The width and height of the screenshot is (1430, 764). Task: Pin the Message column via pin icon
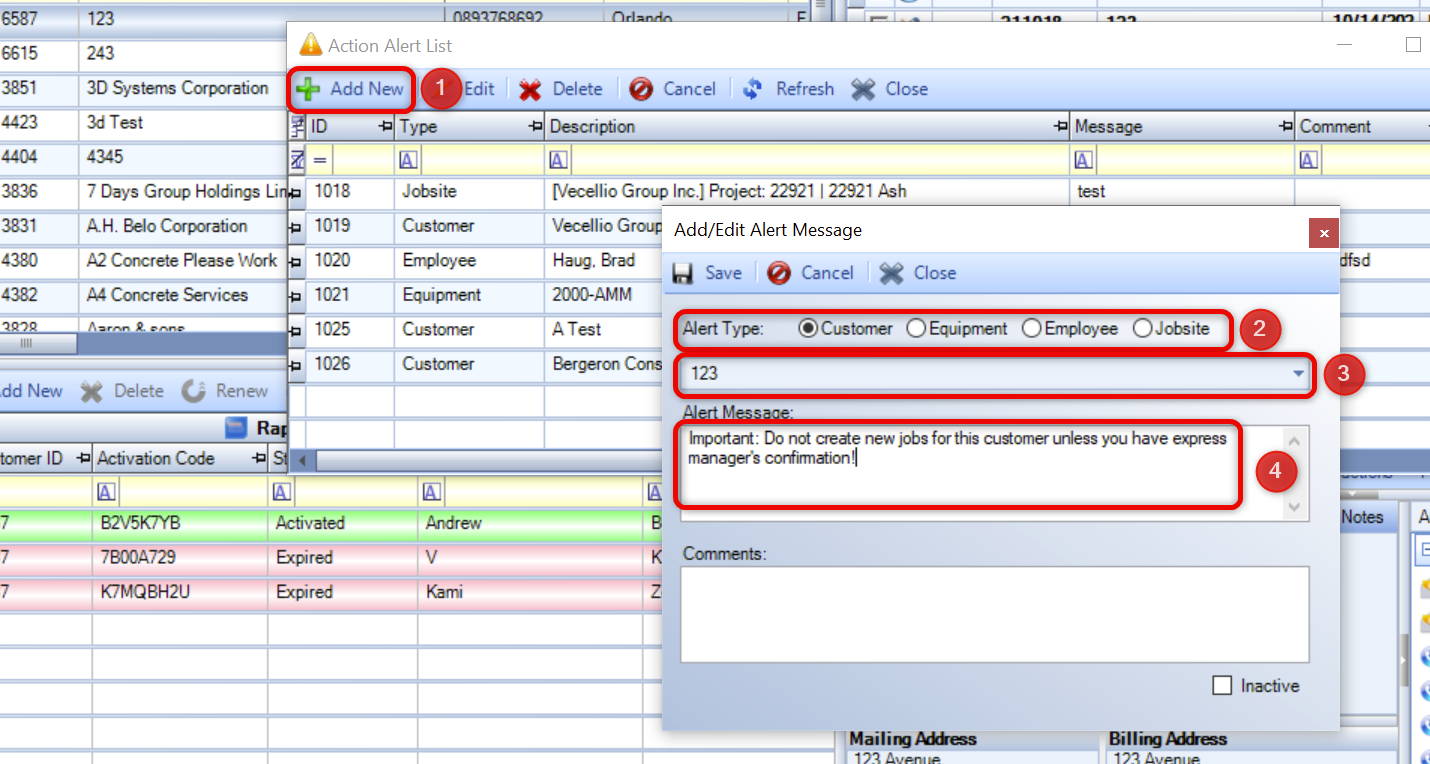tap(1287, 127)
